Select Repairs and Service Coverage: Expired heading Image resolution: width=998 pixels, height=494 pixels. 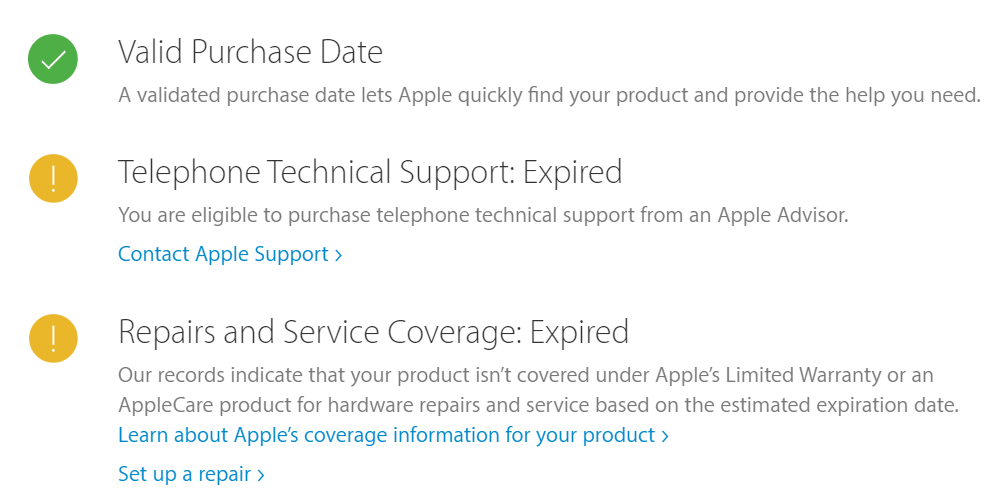374,332
